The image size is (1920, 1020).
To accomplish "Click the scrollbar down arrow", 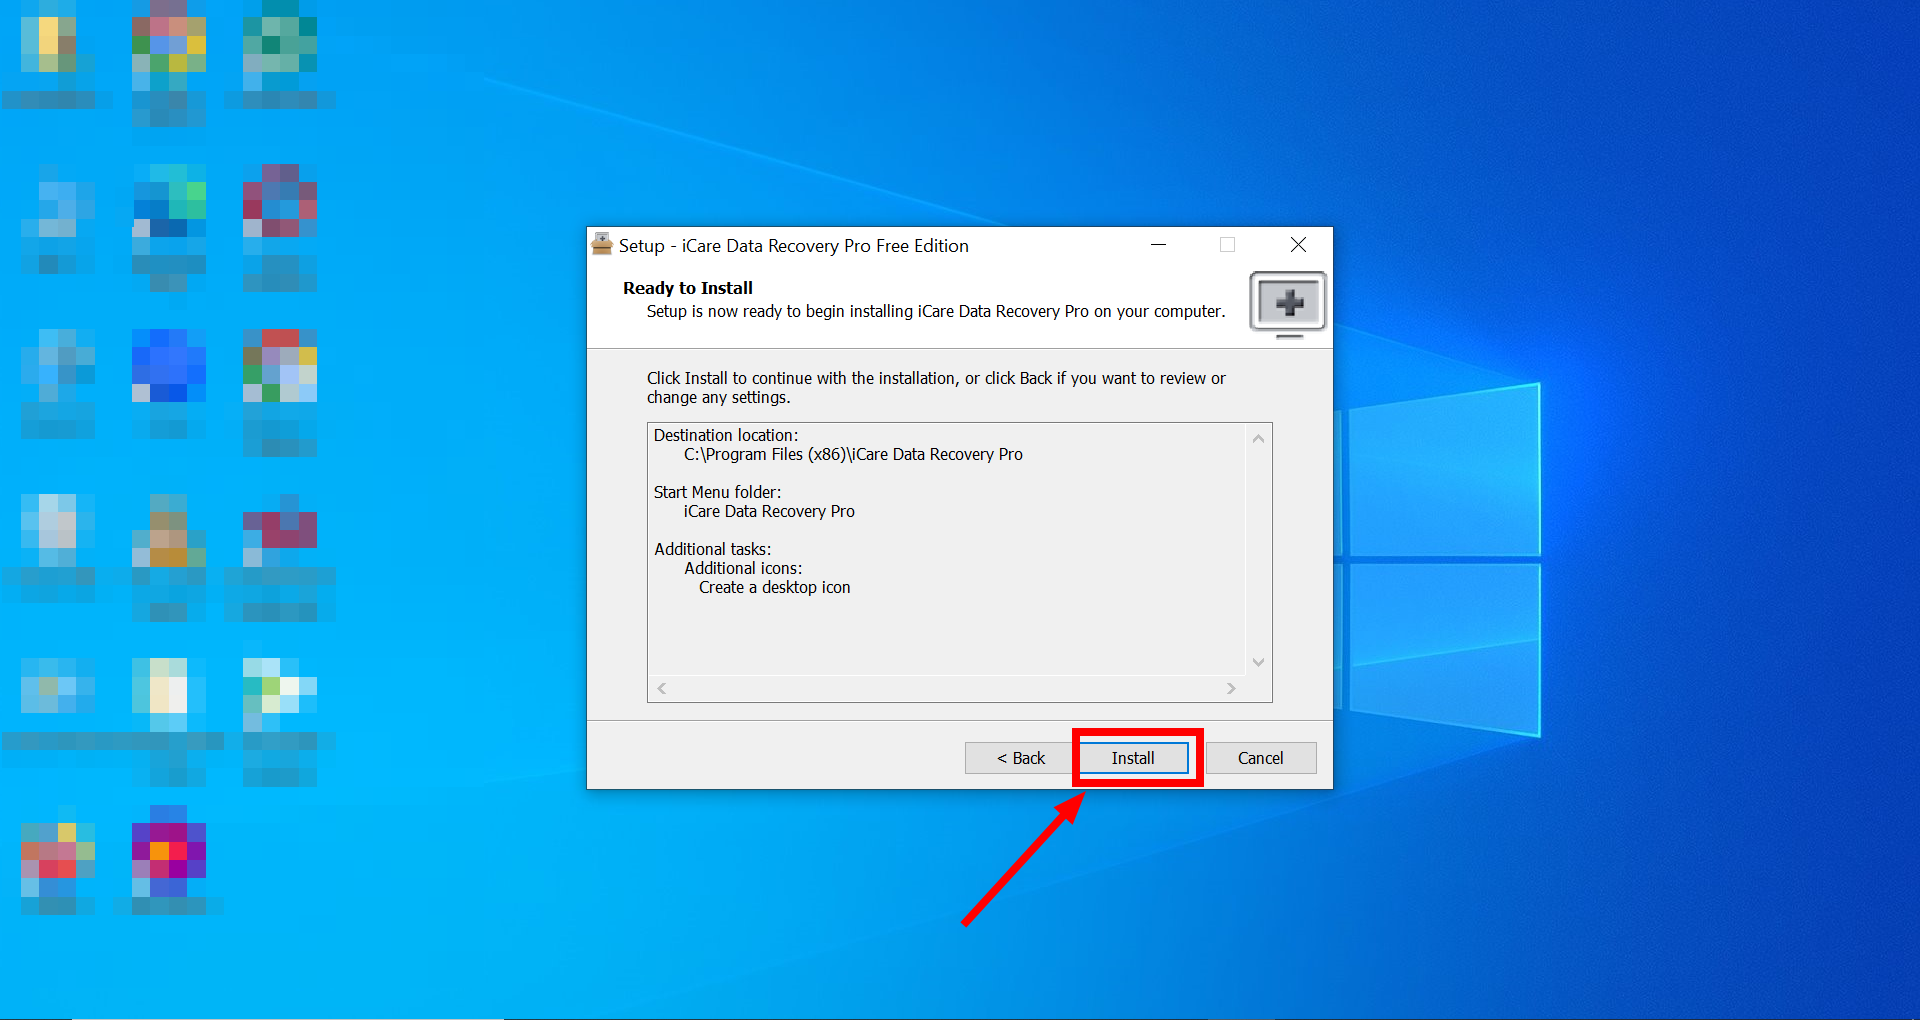I will pos(1258,661).
